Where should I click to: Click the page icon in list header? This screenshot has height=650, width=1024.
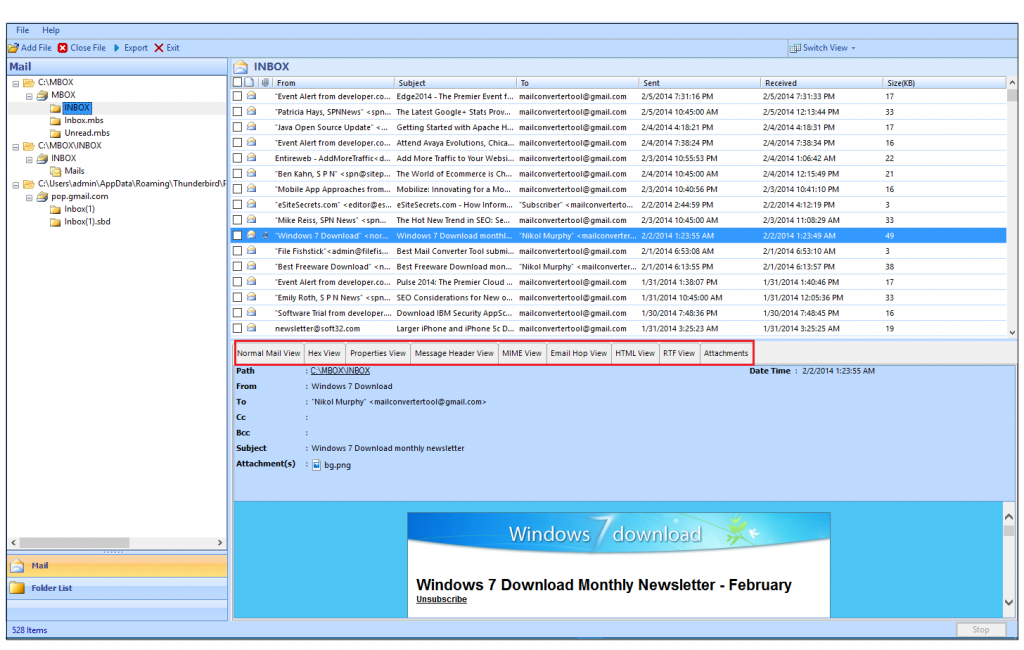249,83
